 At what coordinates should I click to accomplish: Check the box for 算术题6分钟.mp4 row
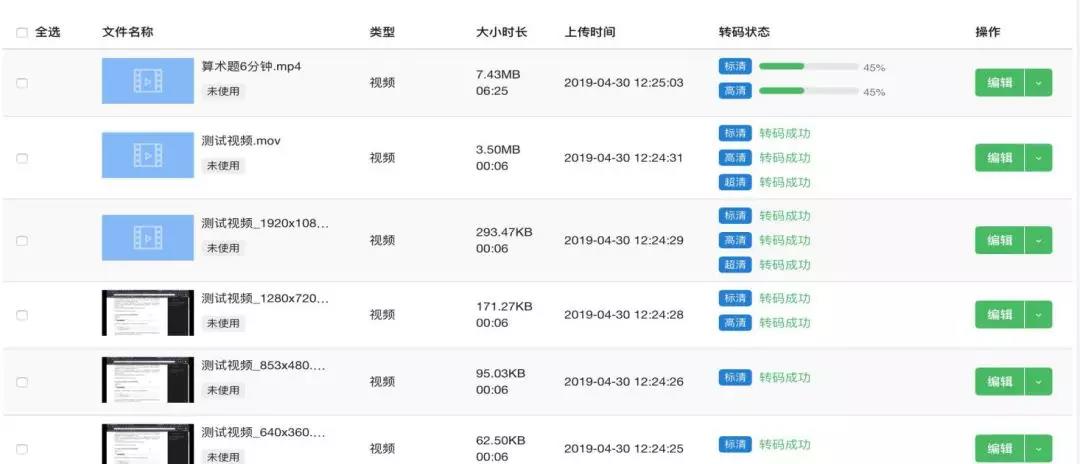(22, 83)
